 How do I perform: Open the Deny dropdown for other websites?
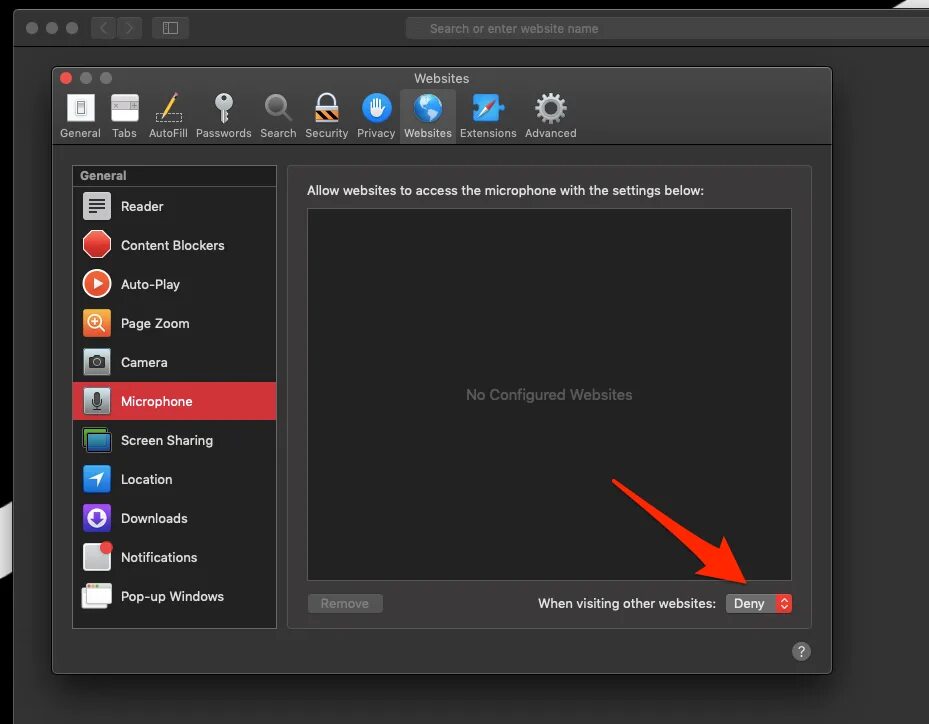pyautogui.click(x=758, y=603)
